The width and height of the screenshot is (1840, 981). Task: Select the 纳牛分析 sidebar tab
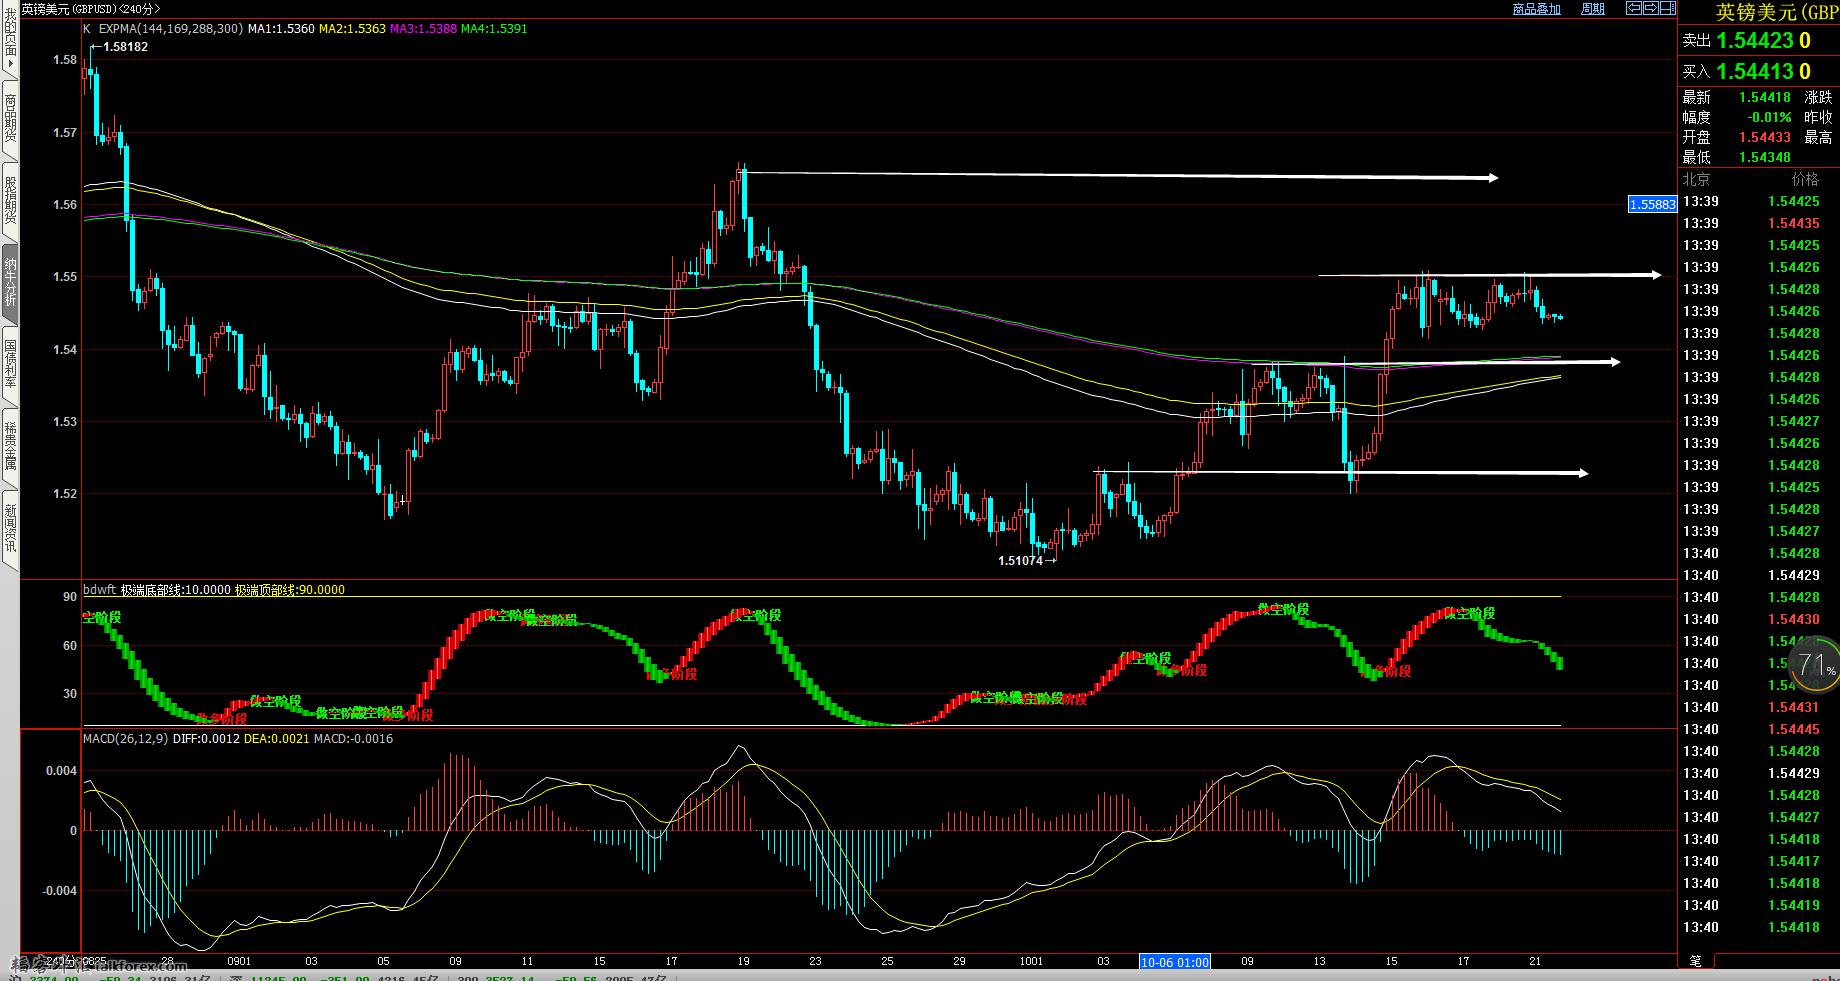(x=10, y=282)
